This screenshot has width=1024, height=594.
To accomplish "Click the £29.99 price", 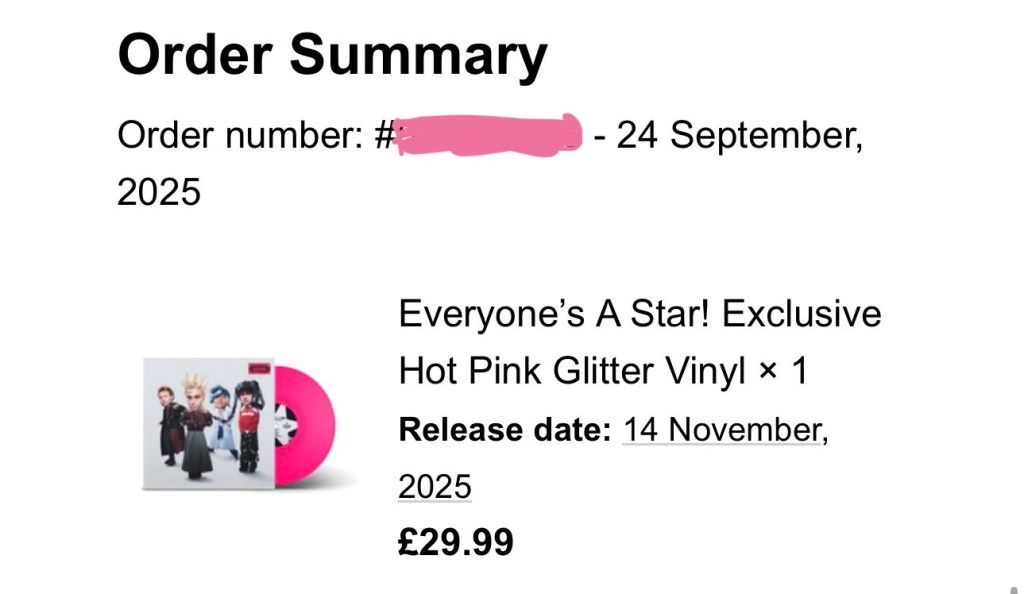I will 456,543.
